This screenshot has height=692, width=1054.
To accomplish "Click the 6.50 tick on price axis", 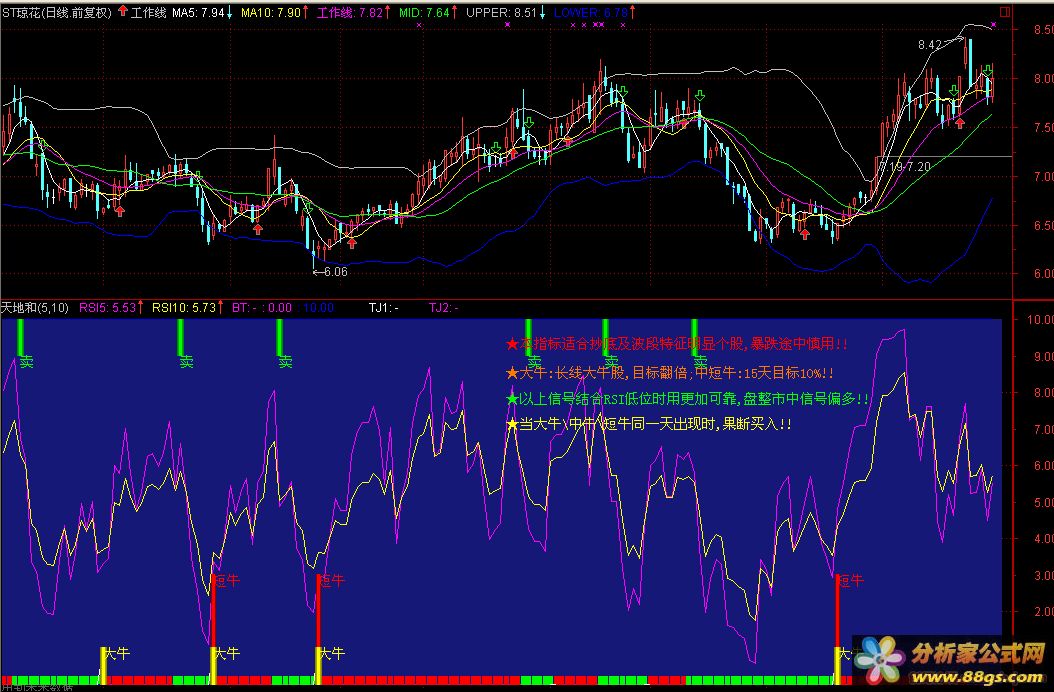I will pyautogui.click(x=1043, y=226).
